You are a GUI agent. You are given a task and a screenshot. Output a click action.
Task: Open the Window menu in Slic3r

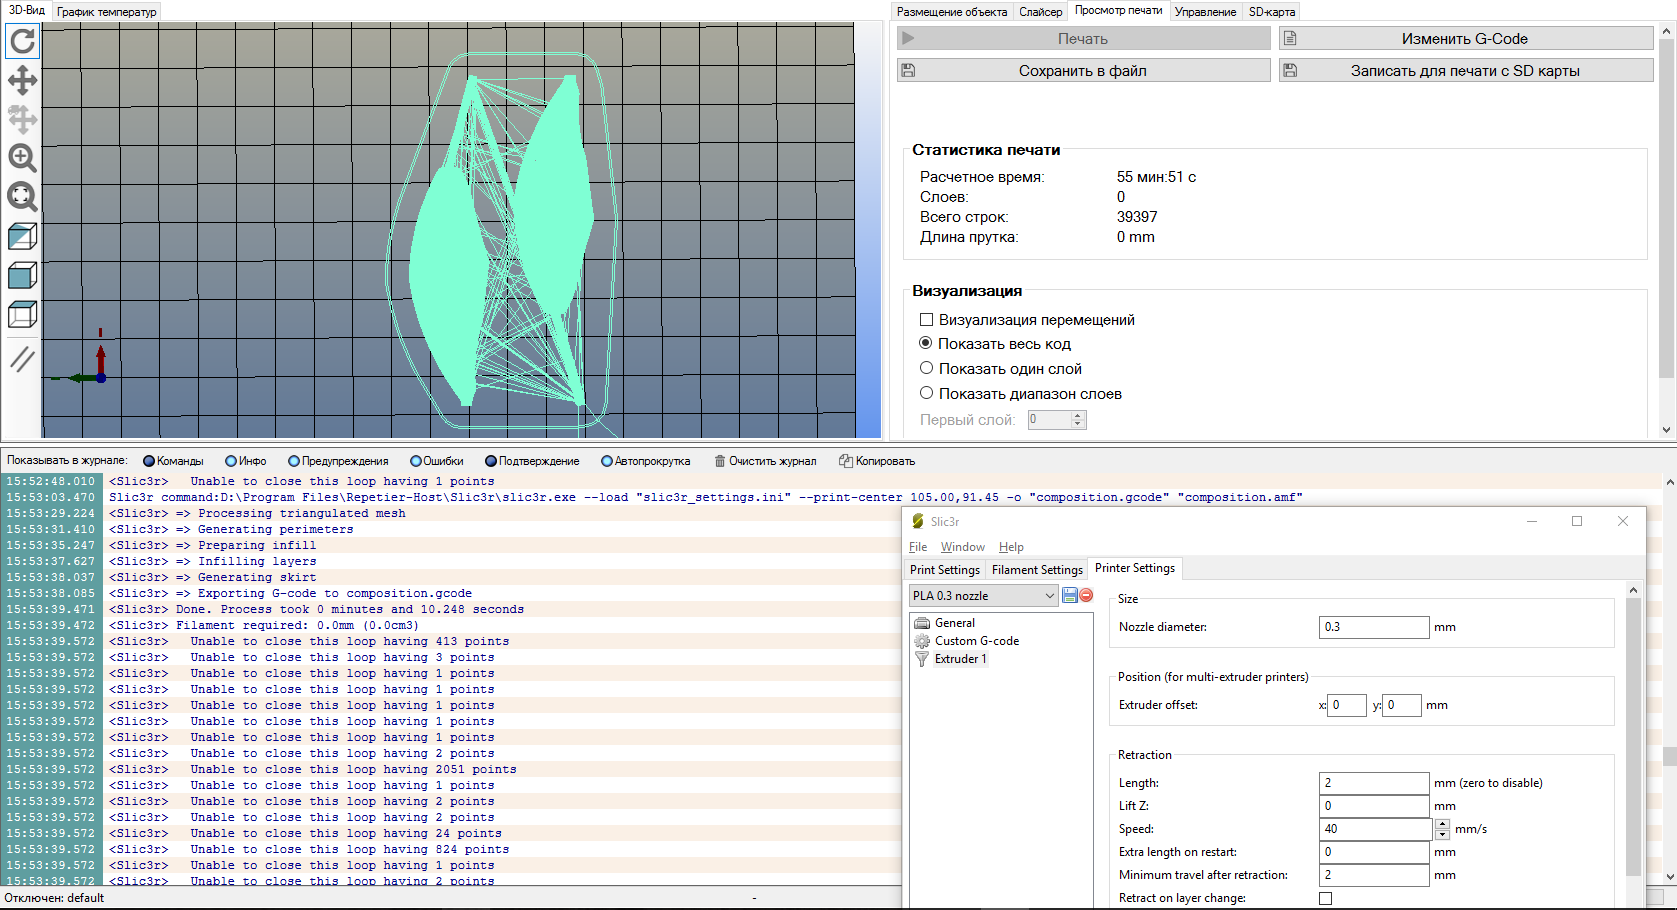962,547
